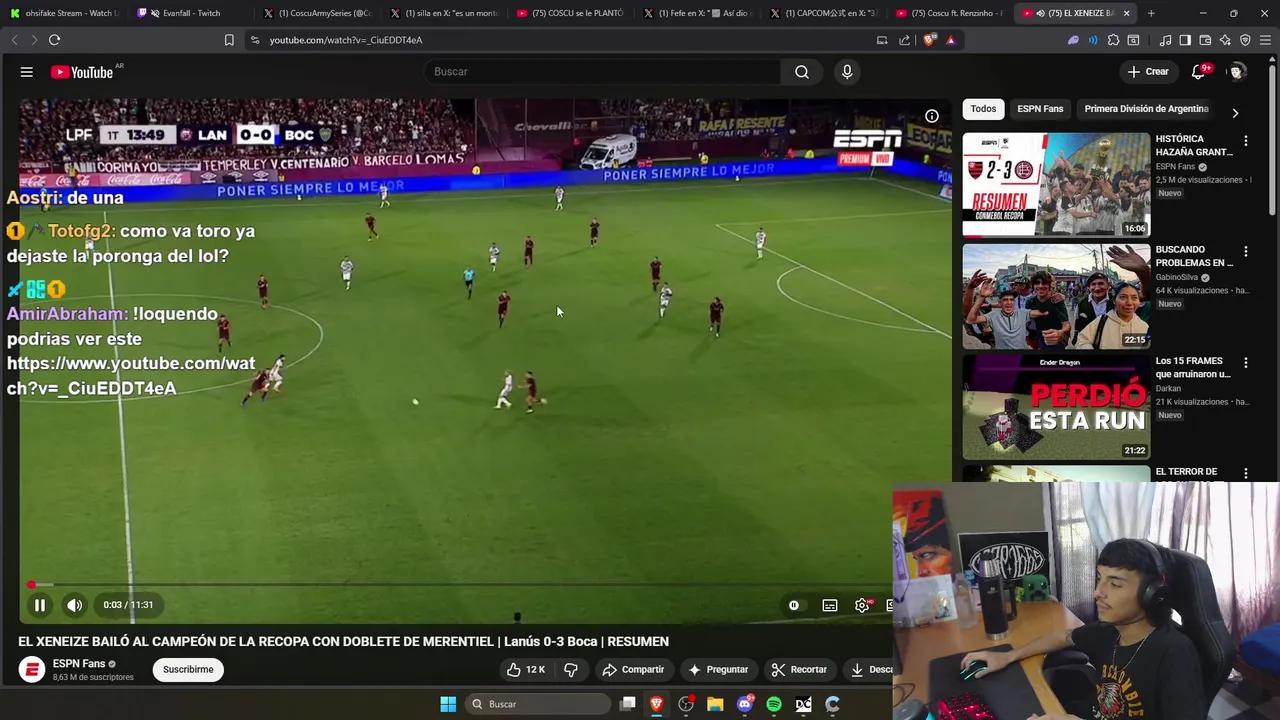
Task: Click the address bar URL
Action: (x=346, y=40)
